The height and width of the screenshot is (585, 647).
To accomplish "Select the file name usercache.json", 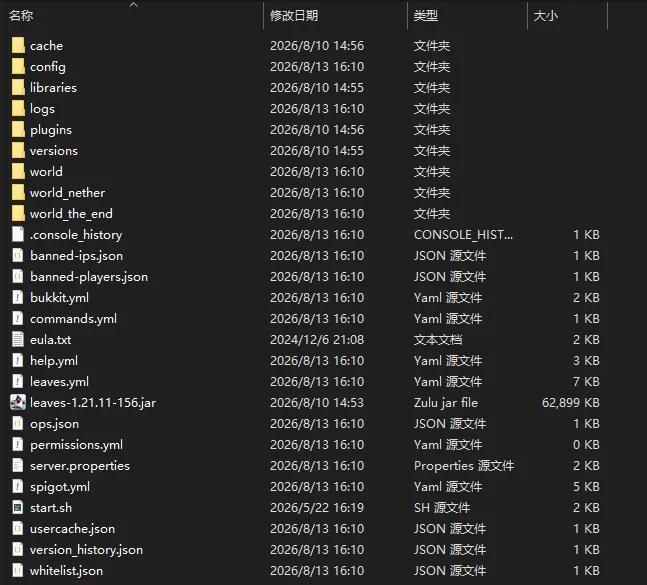I will click(72, 528).
